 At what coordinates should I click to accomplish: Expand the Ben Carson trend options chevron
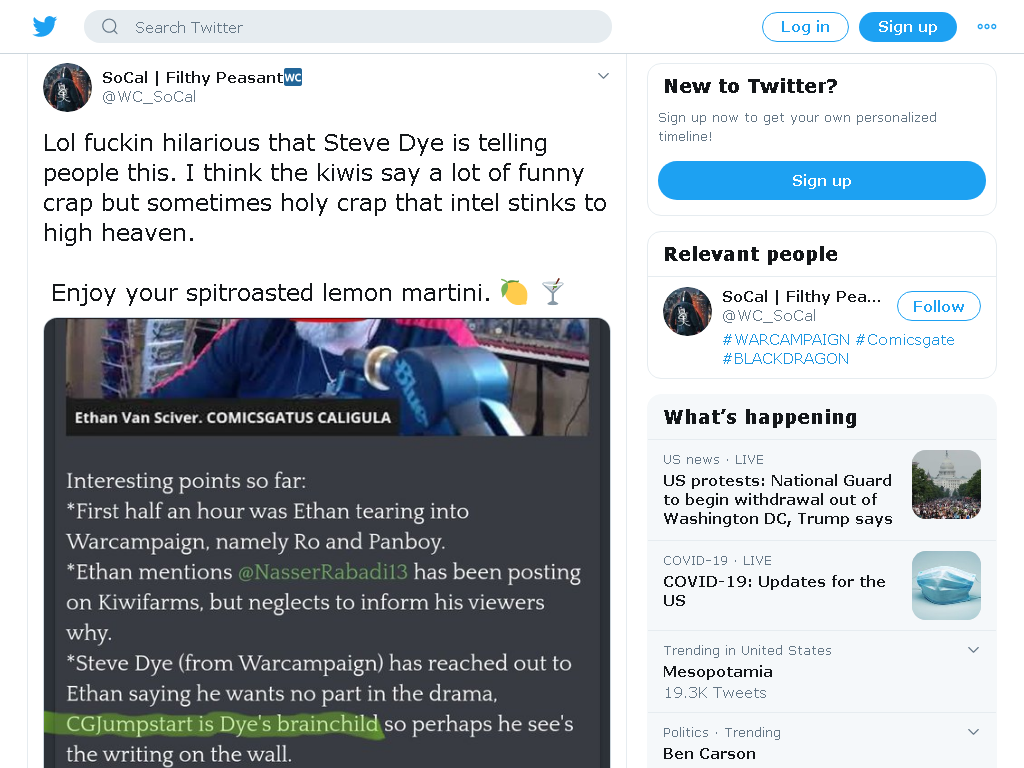[x=973, y=731]
